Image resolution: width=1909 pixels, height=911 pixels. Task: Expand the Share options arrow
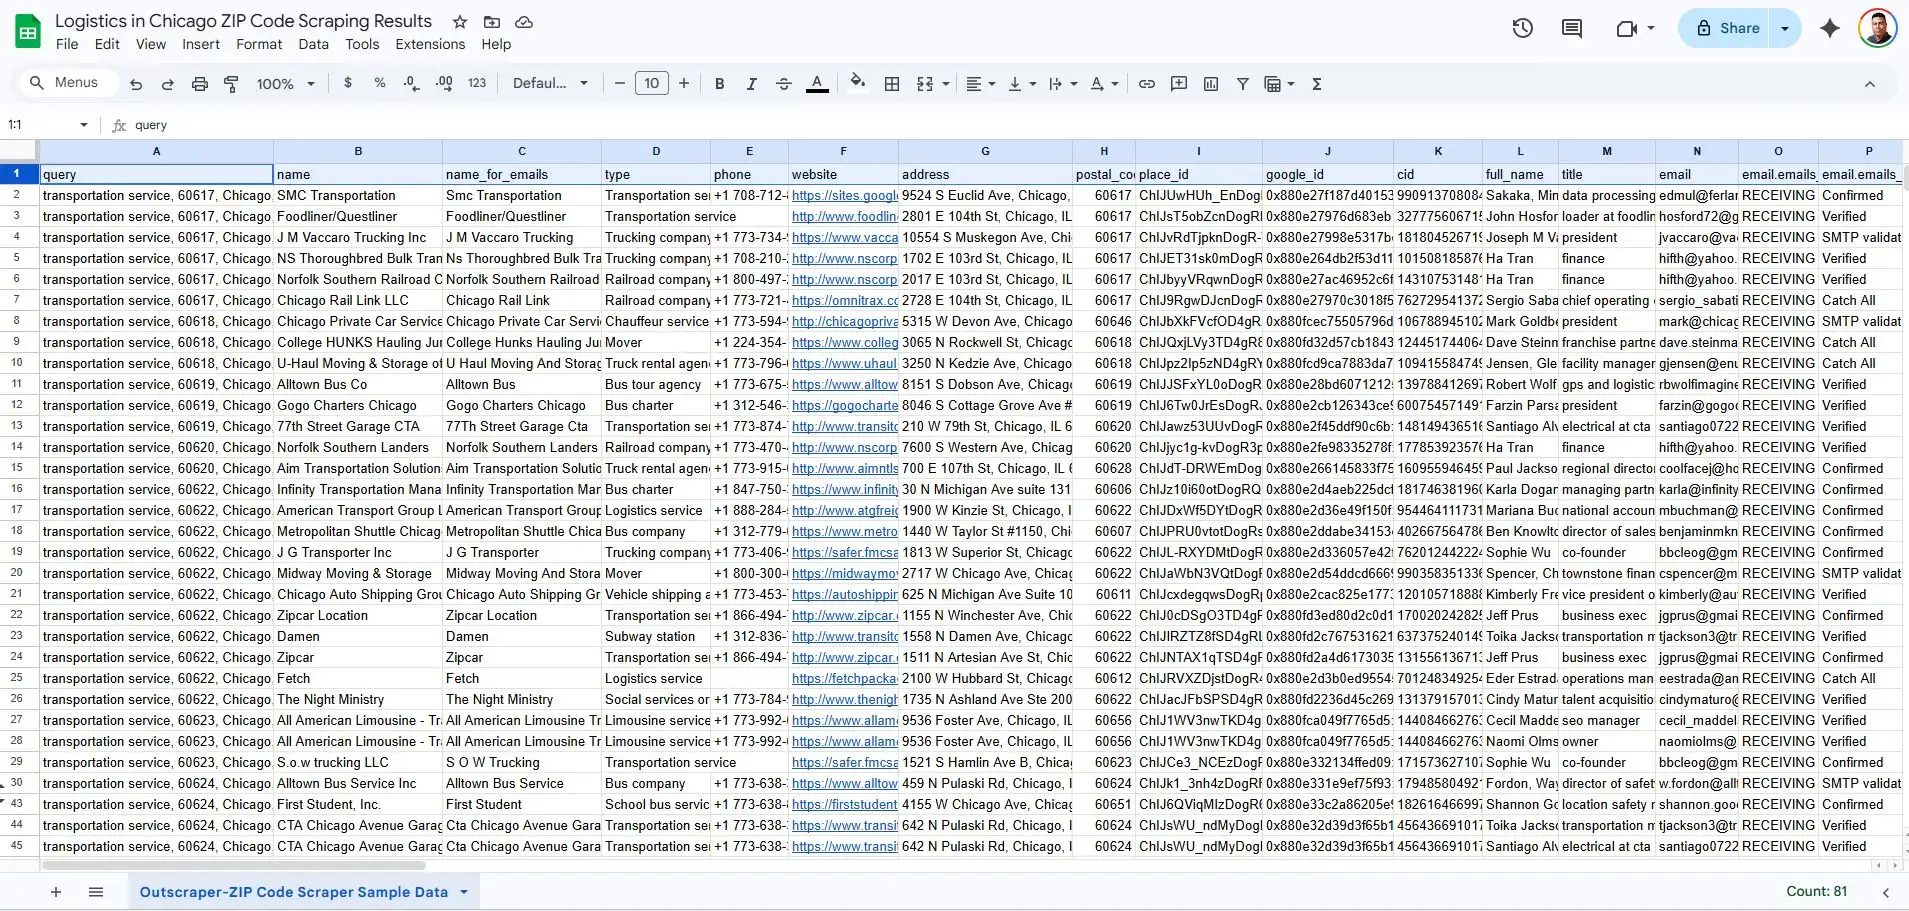tap(1785, 28)
